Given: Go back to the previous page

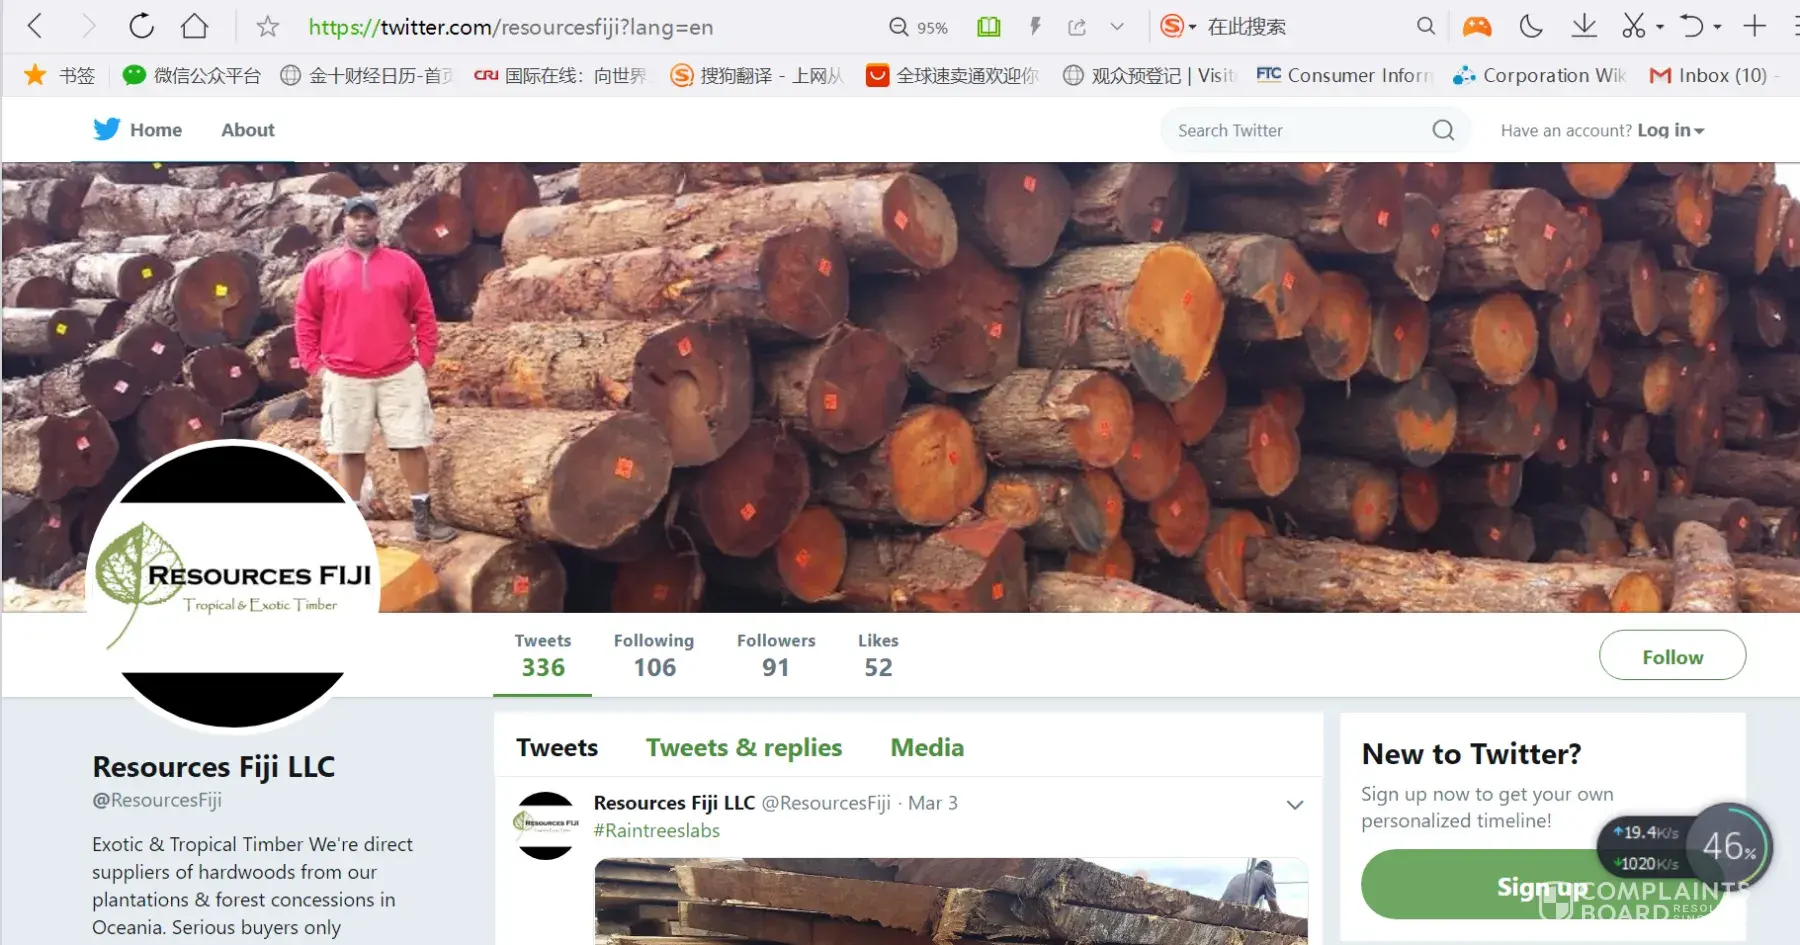Looking at the screenshot, I should (x=35, y=26).
